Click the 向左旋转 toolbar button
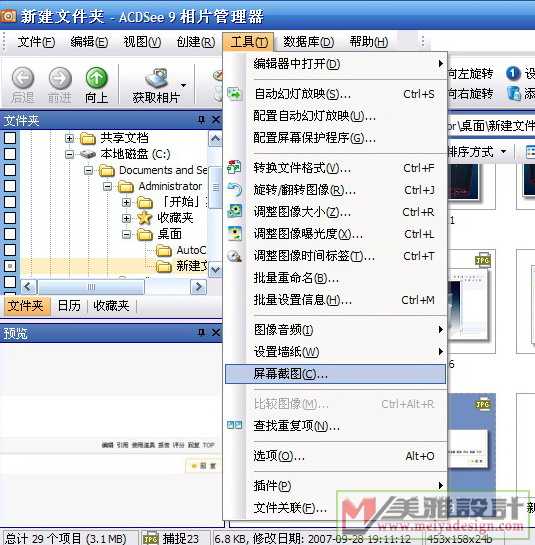535x545 pixels. pos(470,74)
